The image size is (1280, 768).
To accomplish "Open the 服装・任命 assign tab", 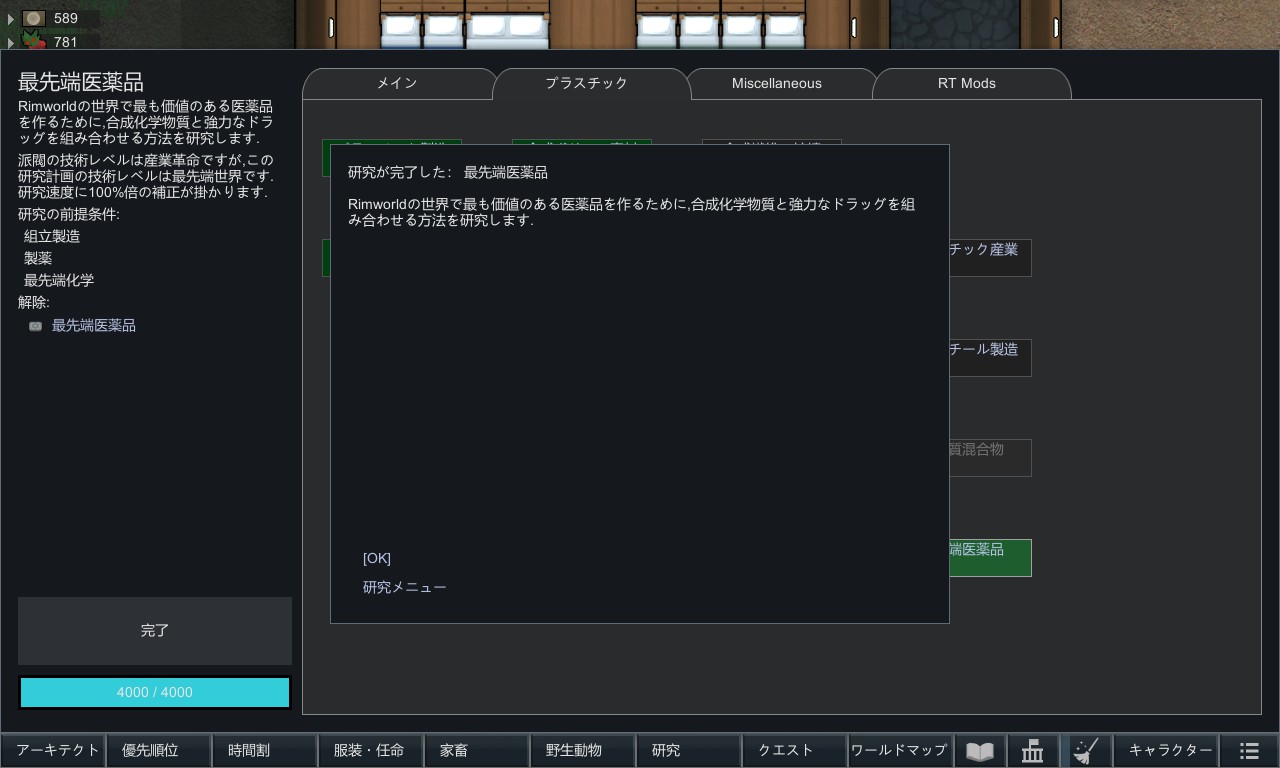I will [372, 751].
